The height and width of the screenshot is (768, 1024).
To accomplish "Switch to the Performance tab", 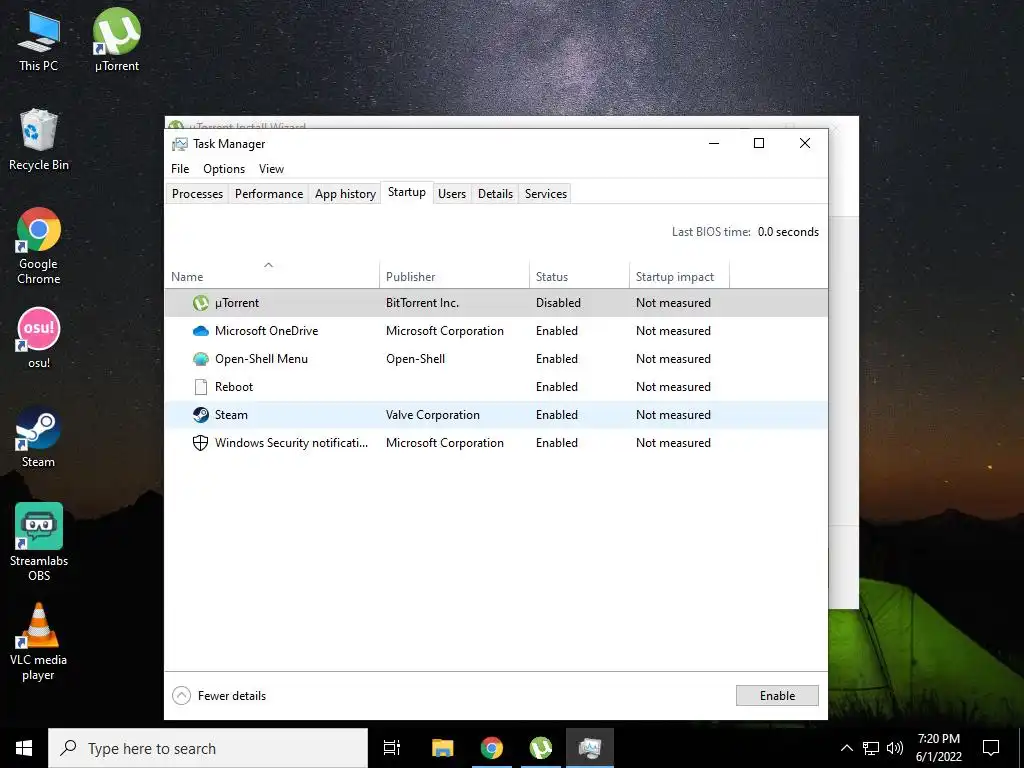I will pyautogui.click(x=269, y=194).
